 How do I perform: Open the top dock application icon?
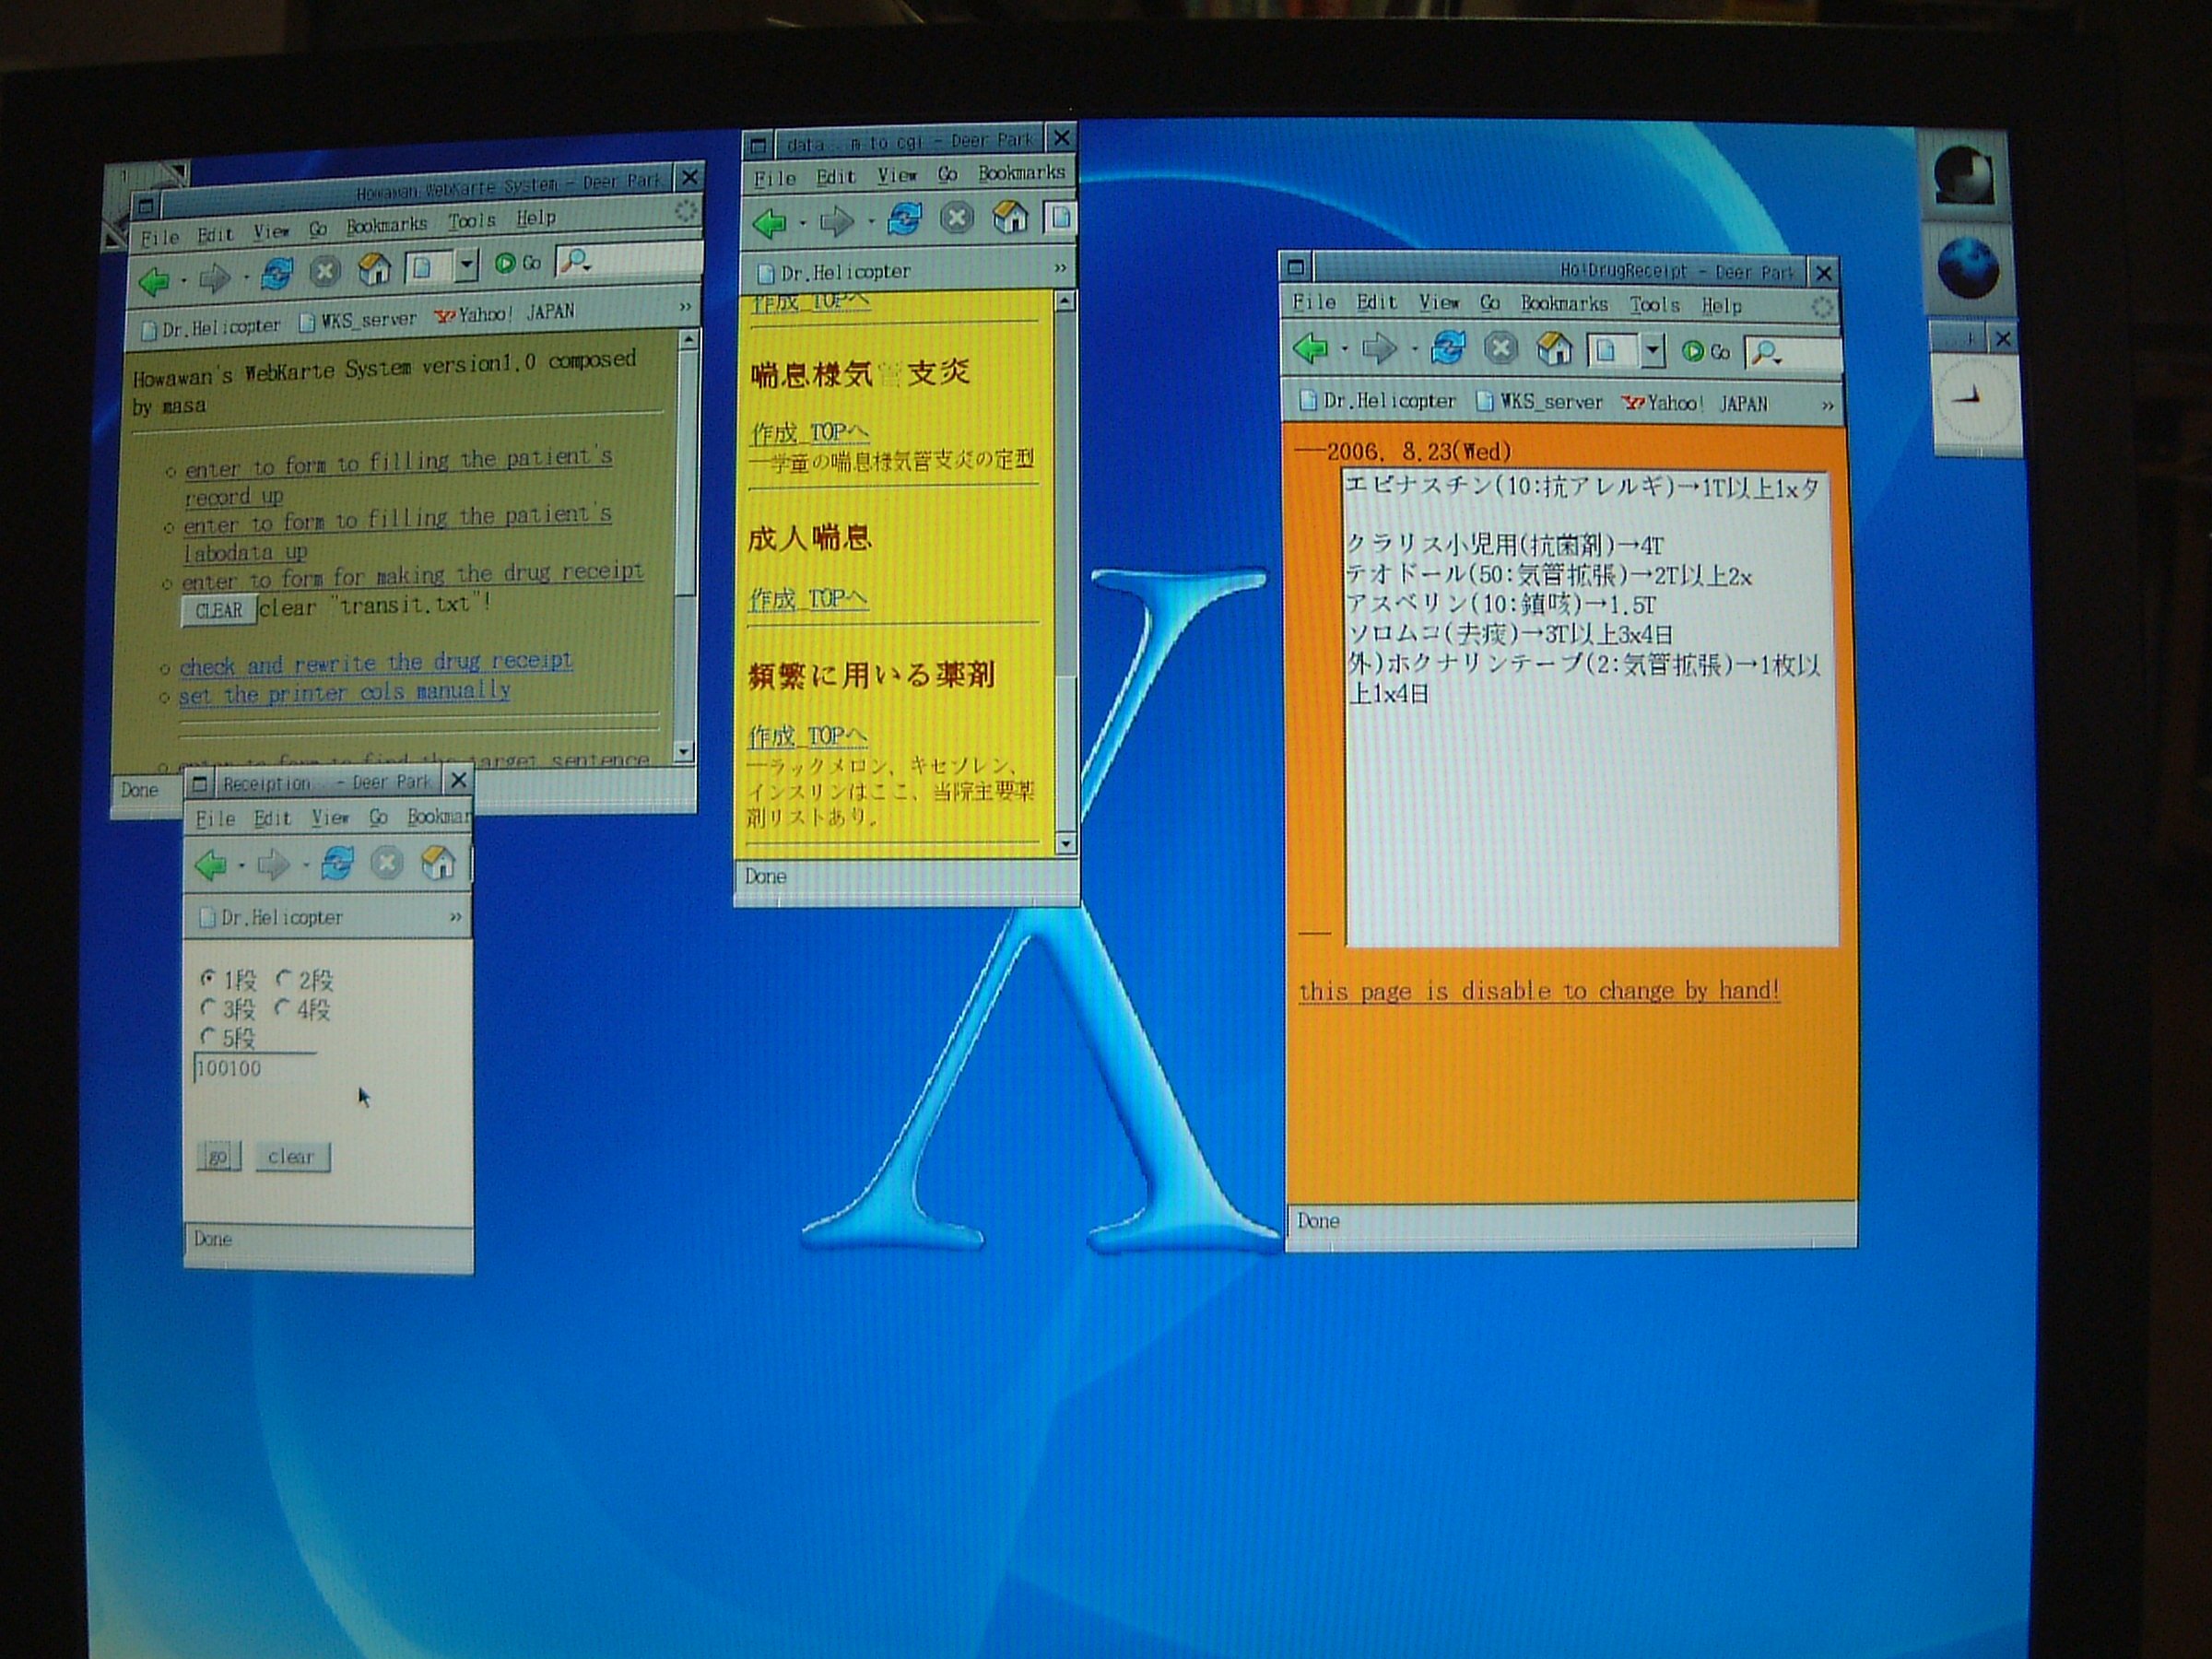point(1964,176)
